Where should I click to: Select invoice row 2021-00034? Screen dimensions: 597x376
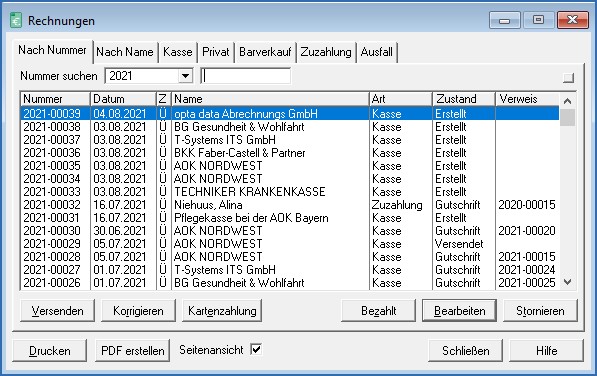[290, 178]
